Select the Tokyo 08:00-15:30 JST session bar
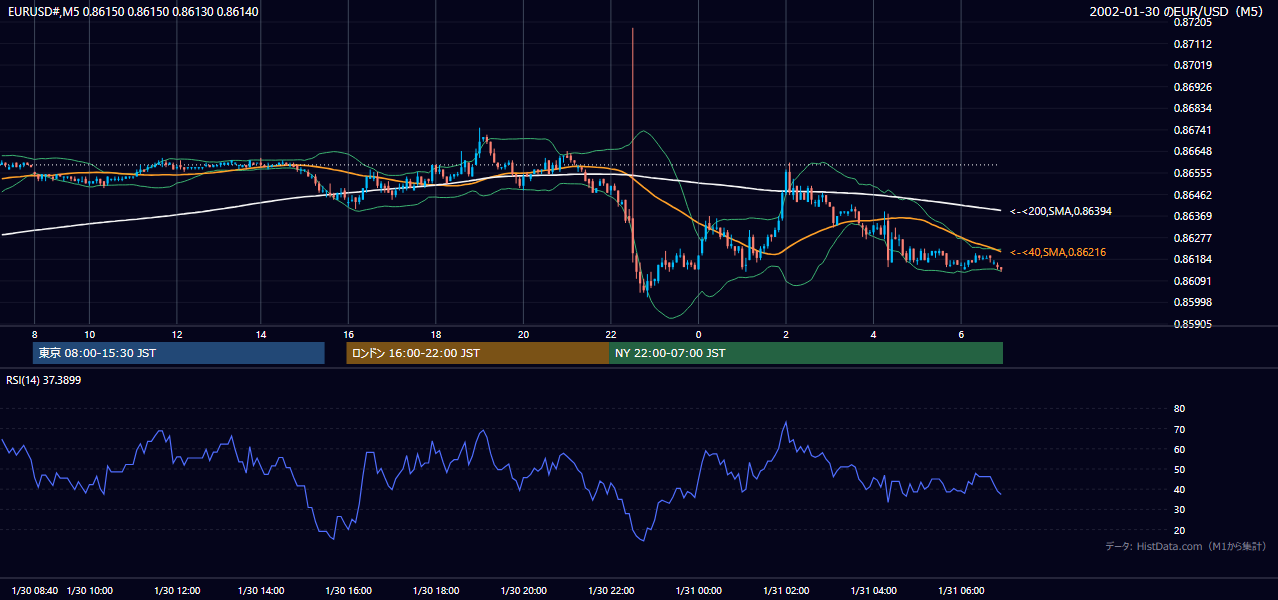The height and width of the screenshot is (600, 1278). click(179, 353)
